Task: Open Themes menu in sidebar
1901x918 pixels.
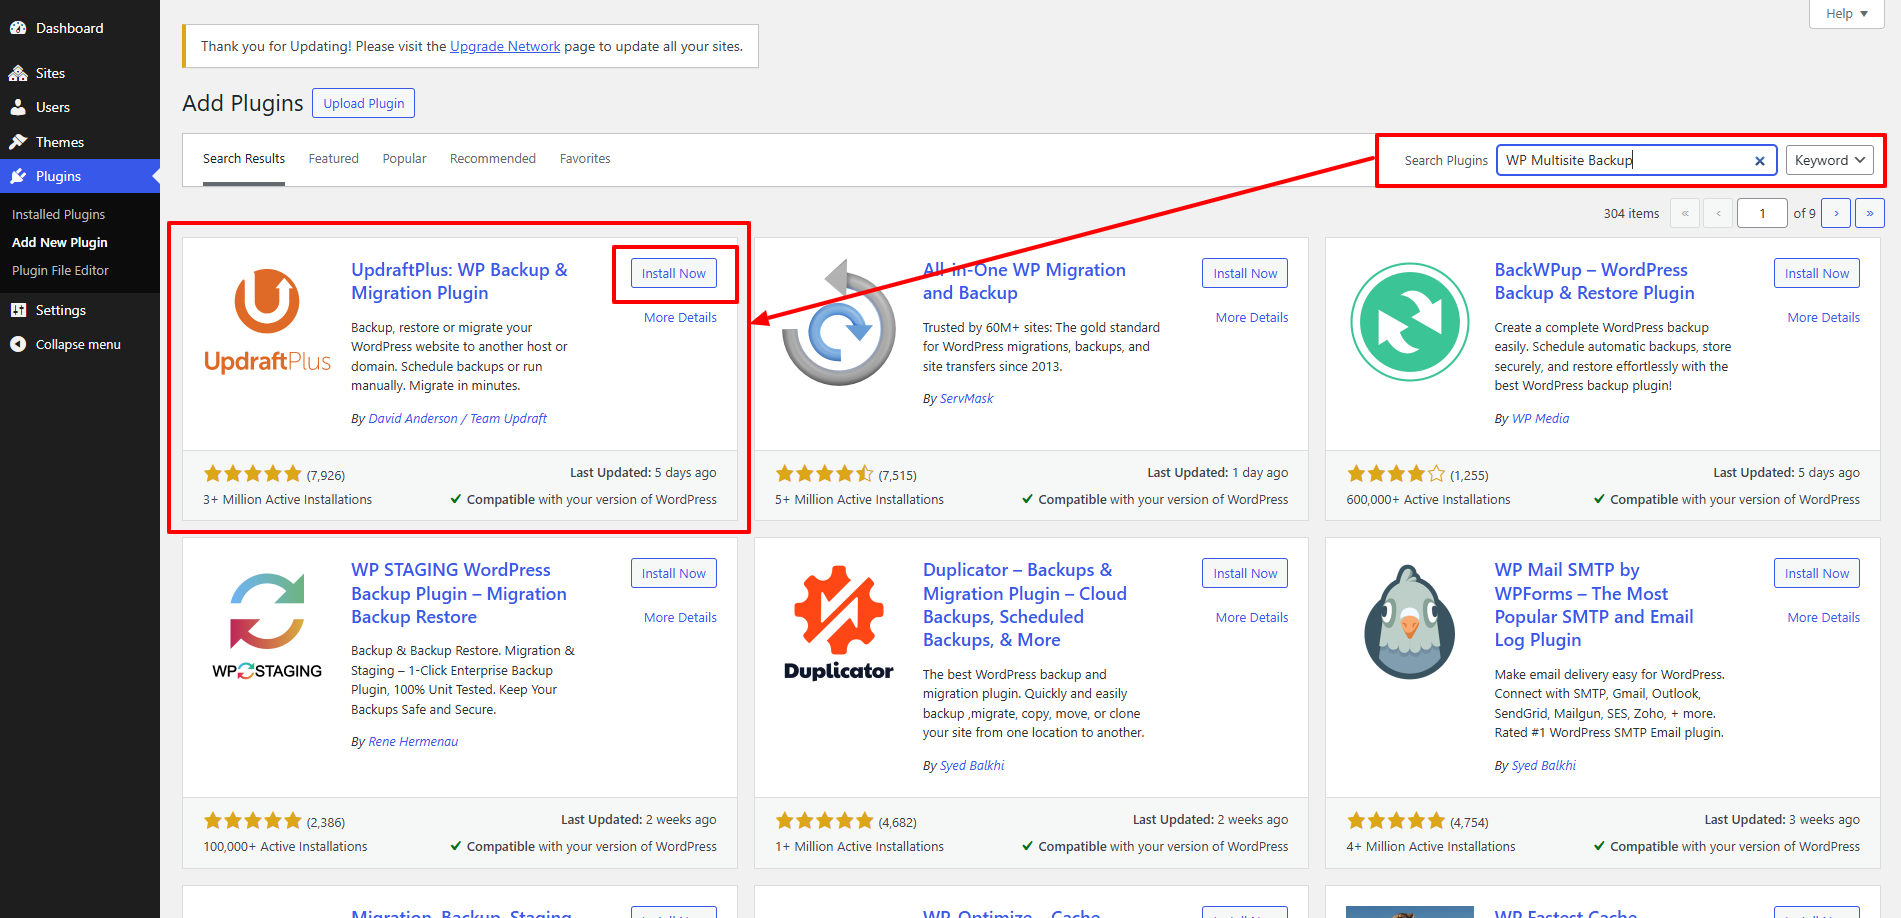Action: coord(80,142)
